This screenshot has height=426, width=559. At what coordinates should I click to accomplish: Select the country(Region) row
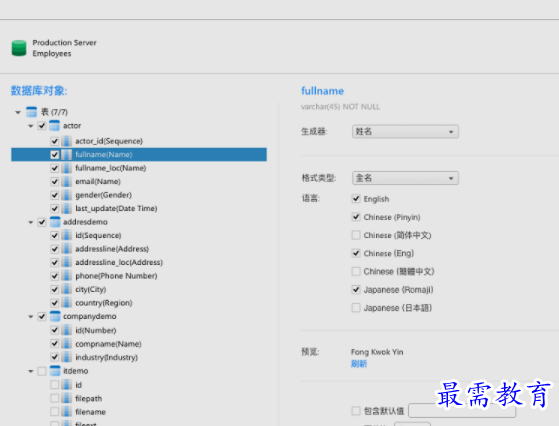click(x=139, y=303)
